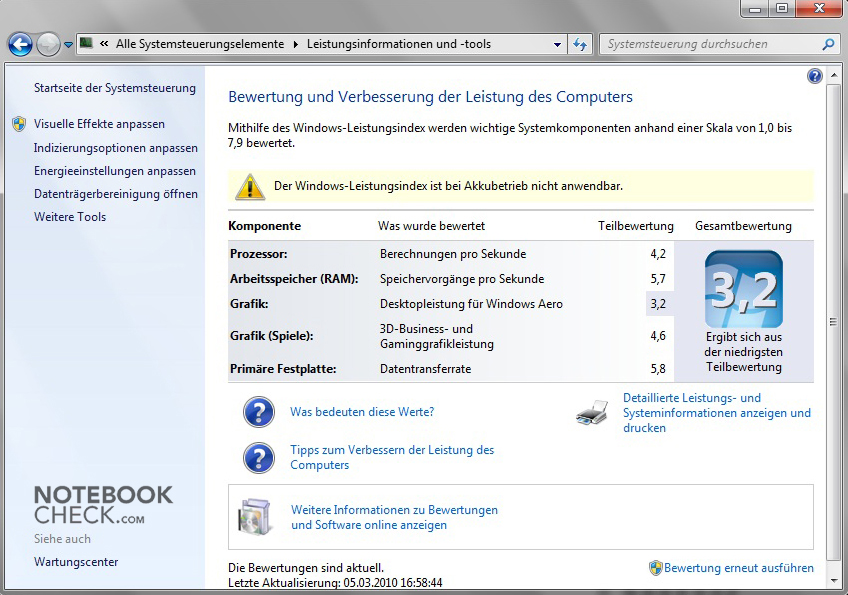Open the address bar history dropdown
Viewport: 848px width, 595px height.
(x=557, y=44)
